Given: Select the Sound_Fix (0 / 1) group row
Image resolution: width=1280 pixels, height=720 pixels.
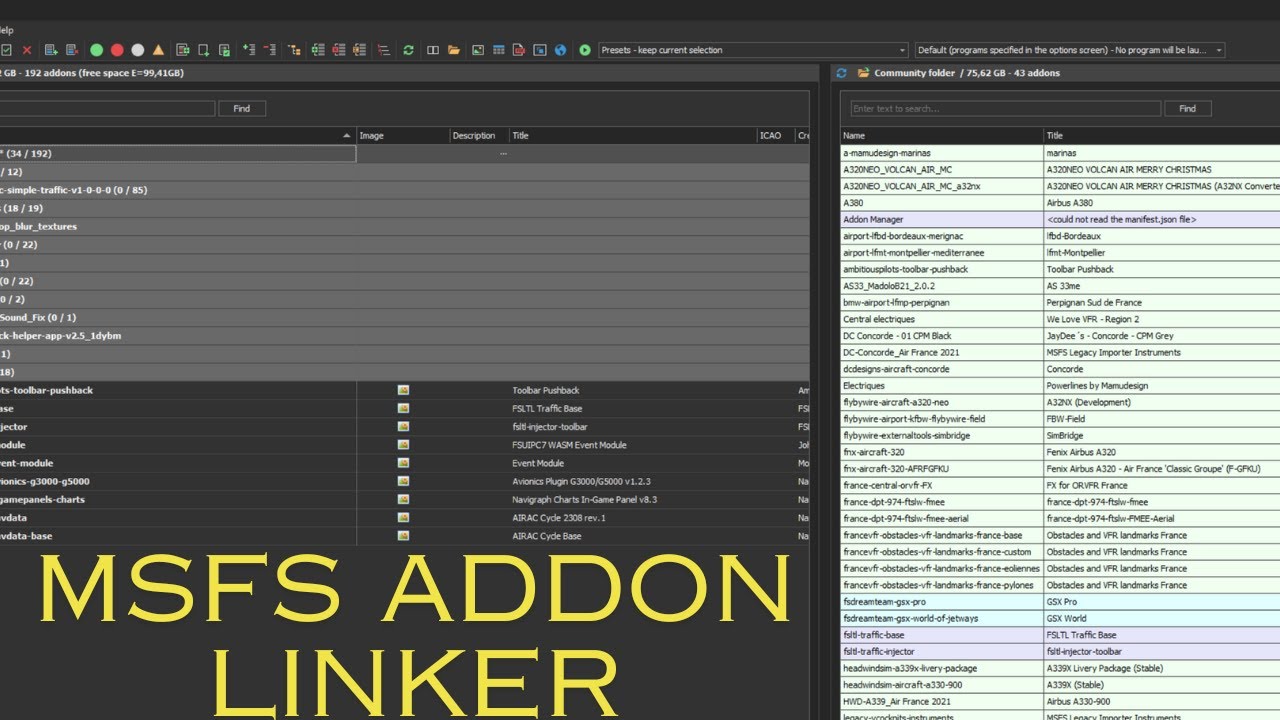Looking at the screenshot, I should (x=404, y=317).
